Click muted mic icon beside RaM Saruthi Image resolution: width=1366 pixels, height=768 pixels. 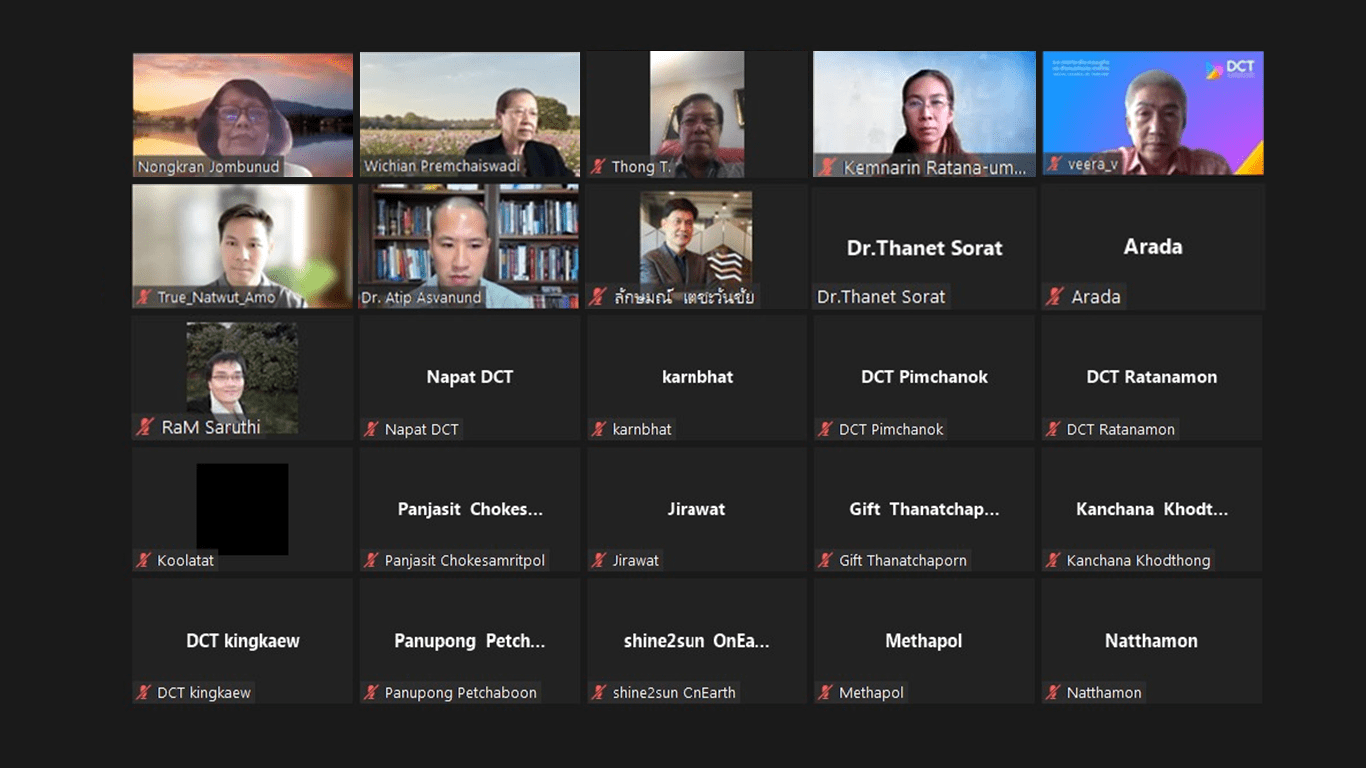coord(145,427)
